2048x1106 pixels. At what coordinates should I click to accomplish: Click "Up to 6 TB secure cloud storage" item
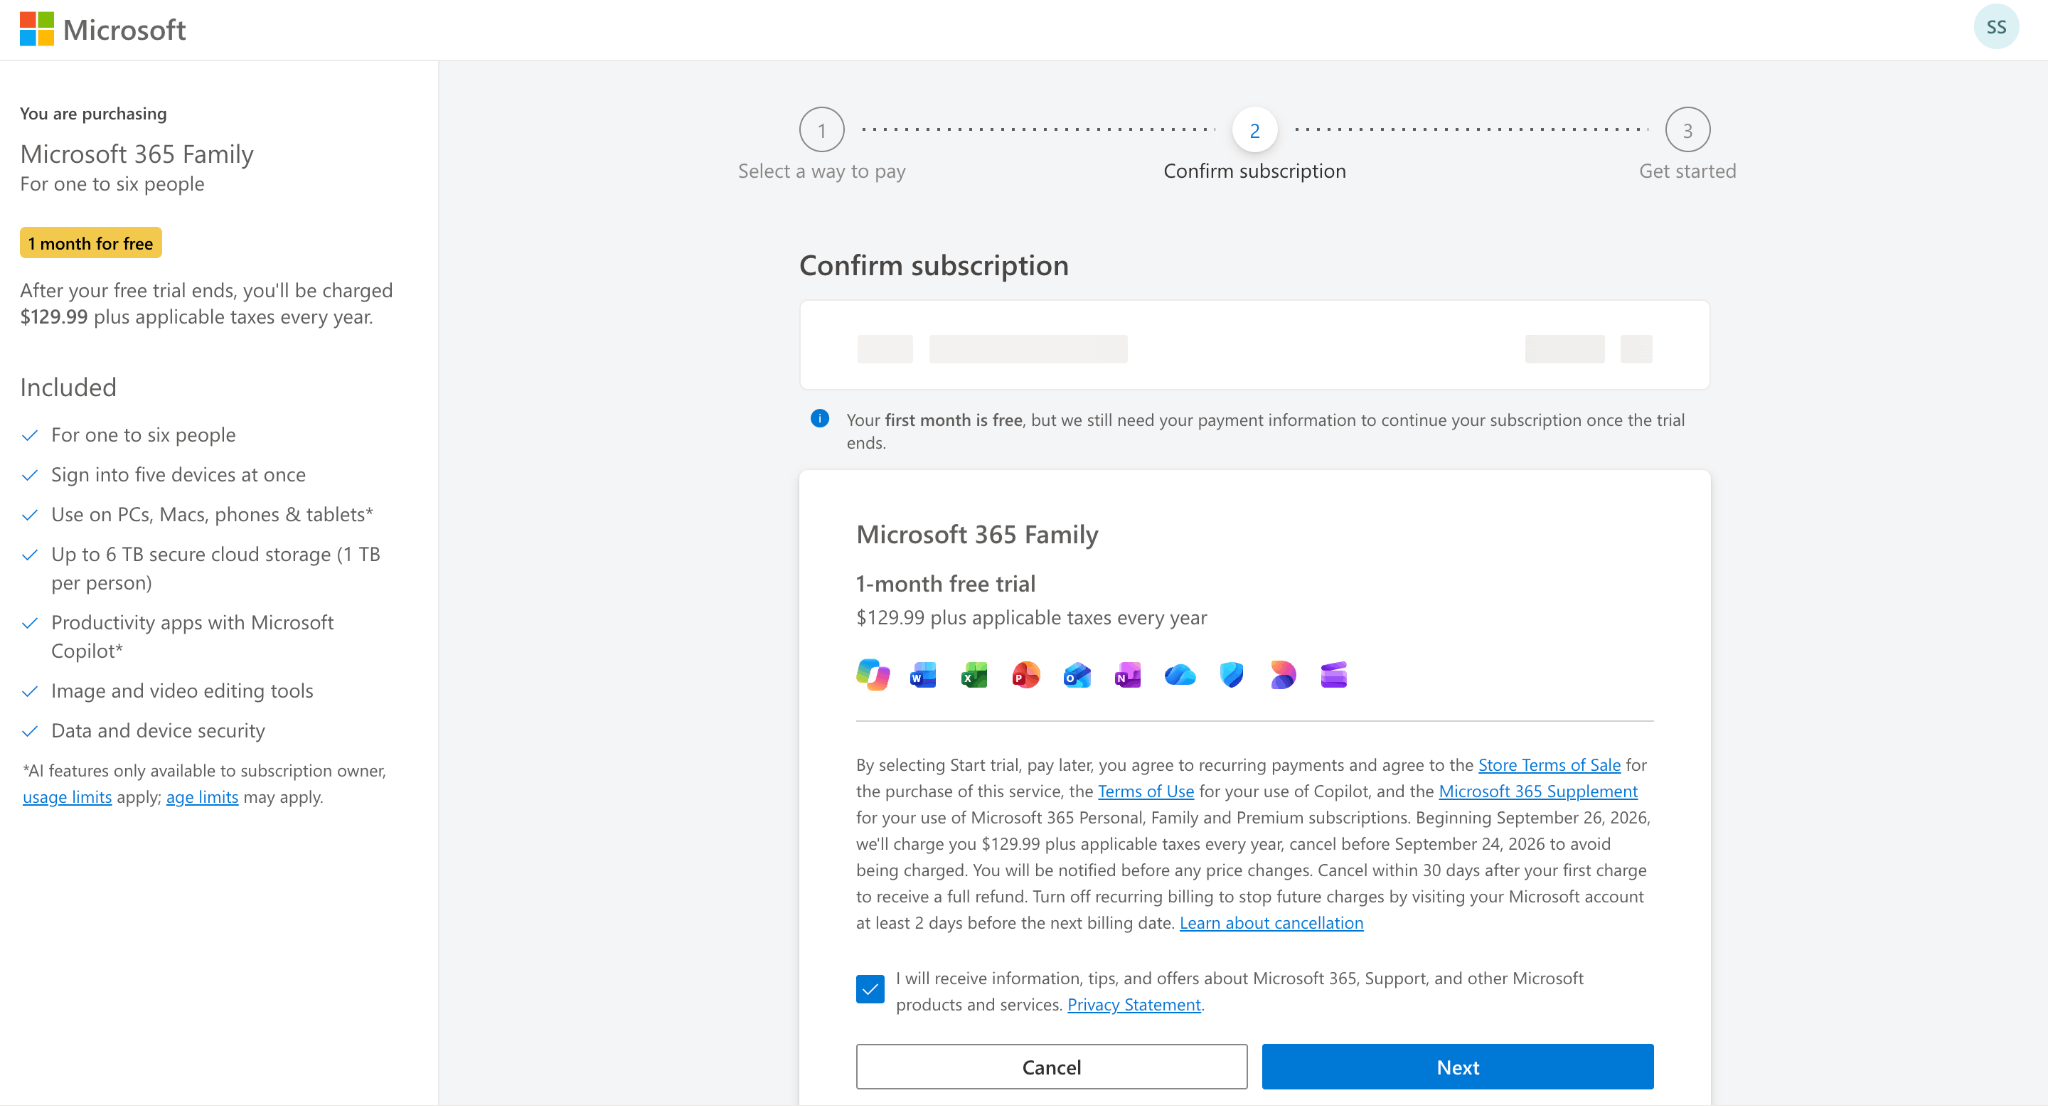pos(216,568)
